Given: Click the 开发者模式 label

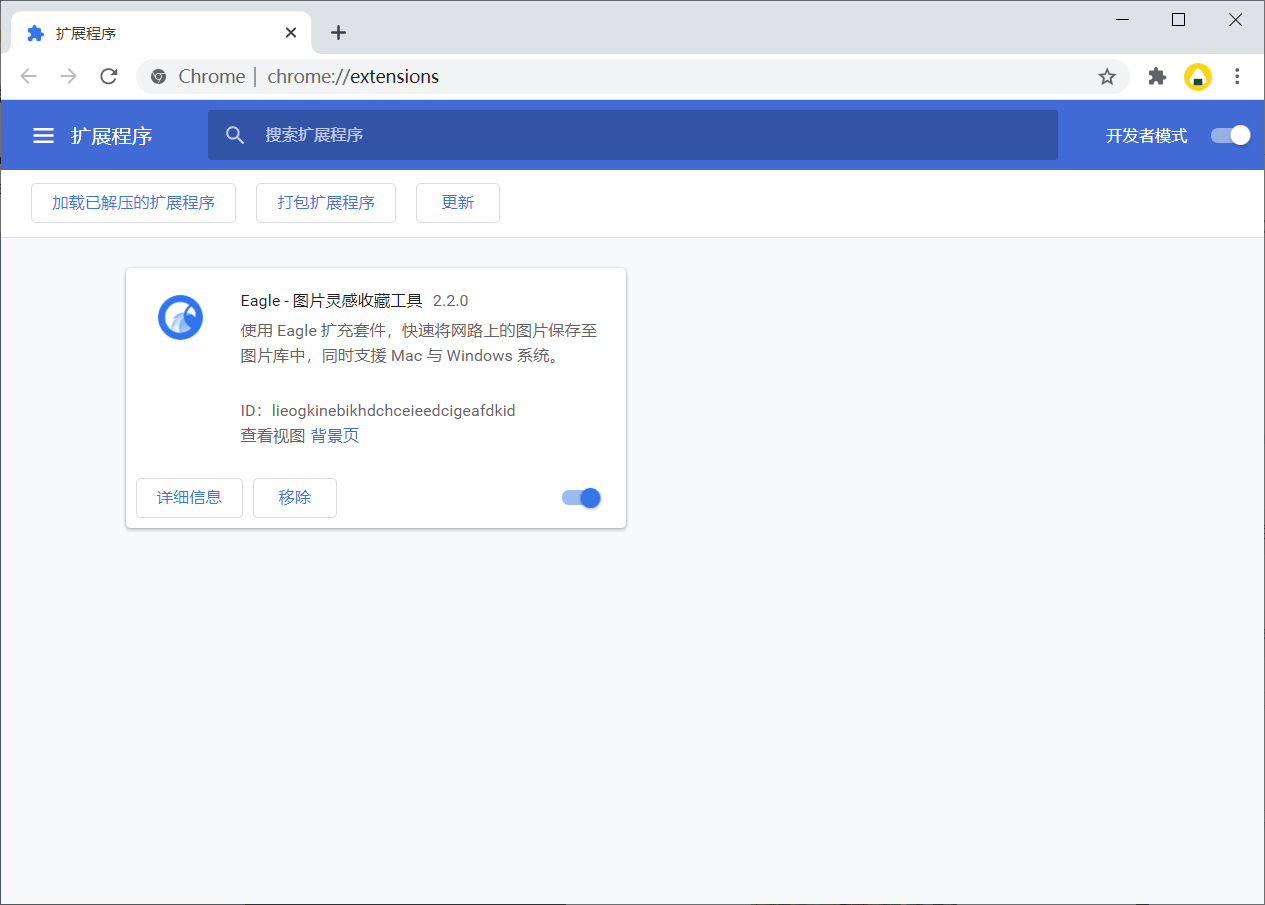Looking at the screenshot, I should click(x=1147, y=136).
